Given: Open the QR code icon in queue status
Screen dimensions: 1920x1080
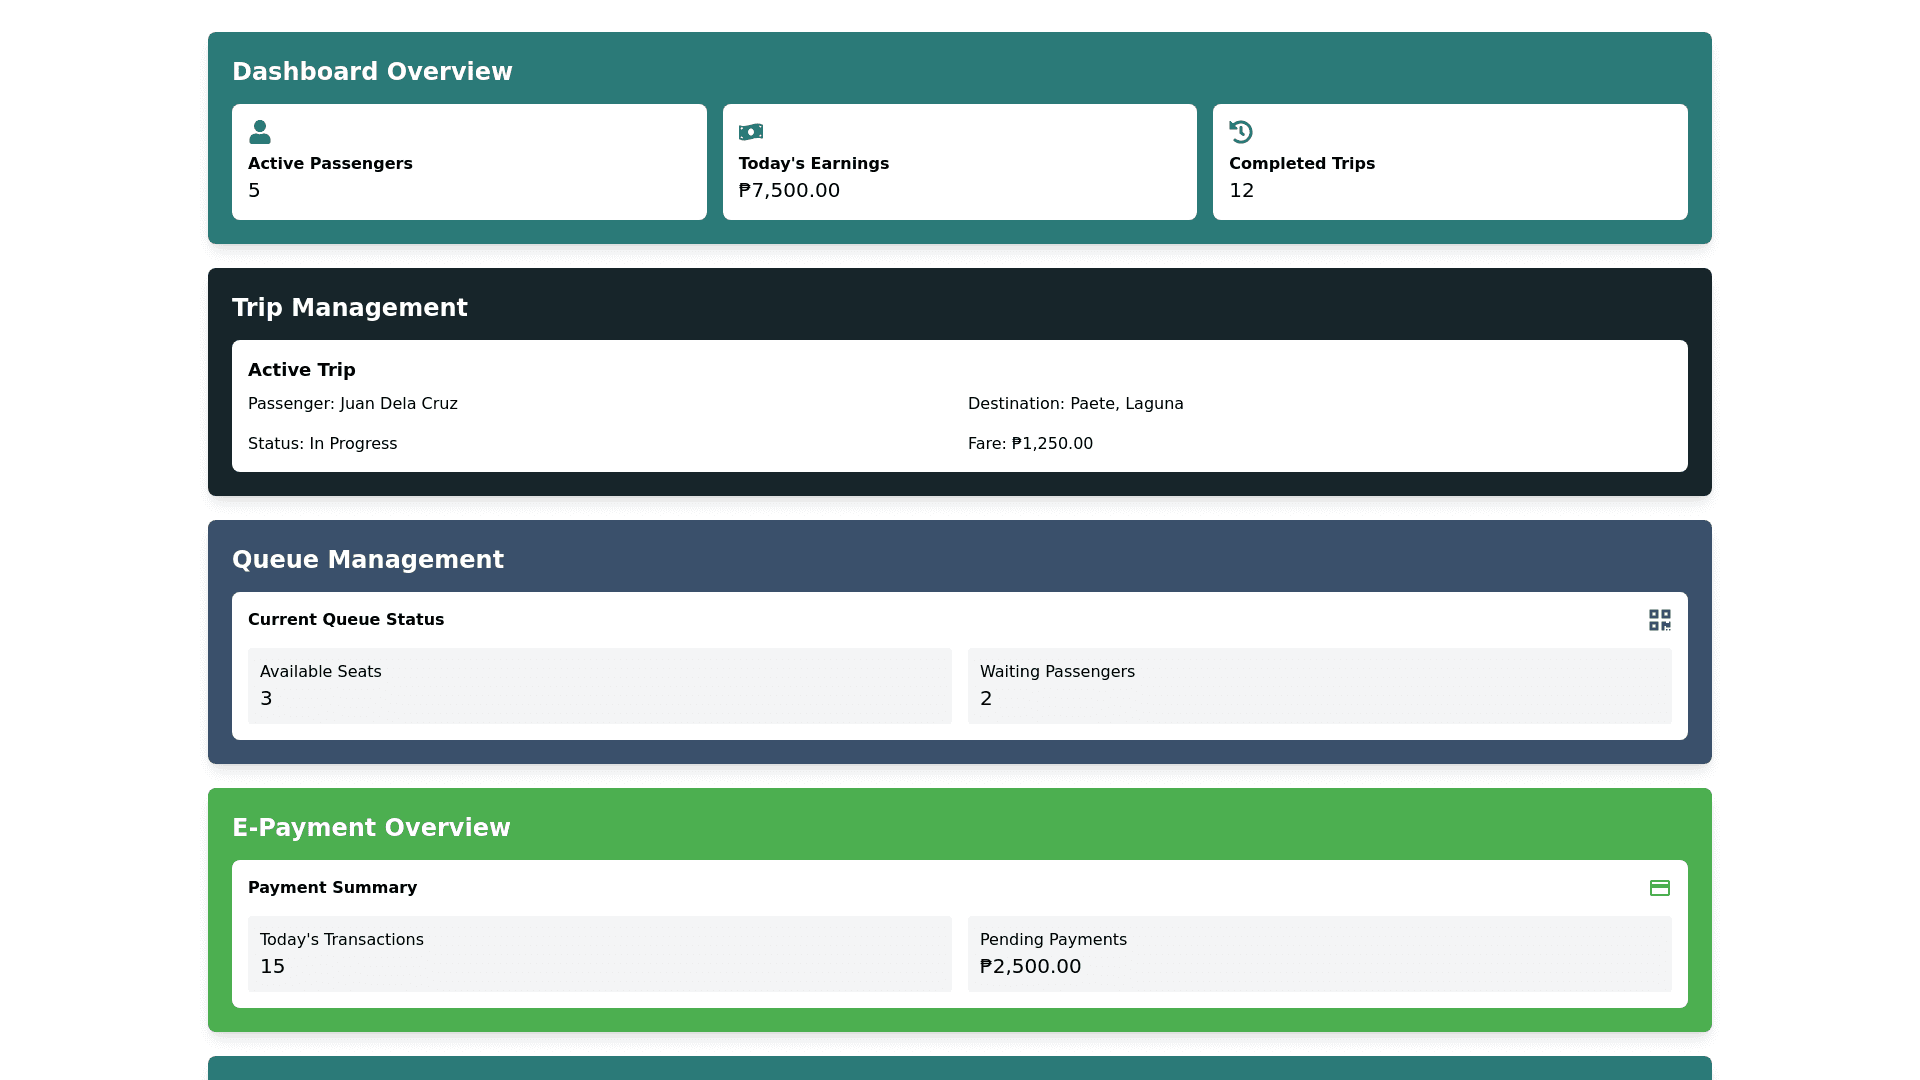Looking at the screenshot, I should click(x=1659, y=620).
